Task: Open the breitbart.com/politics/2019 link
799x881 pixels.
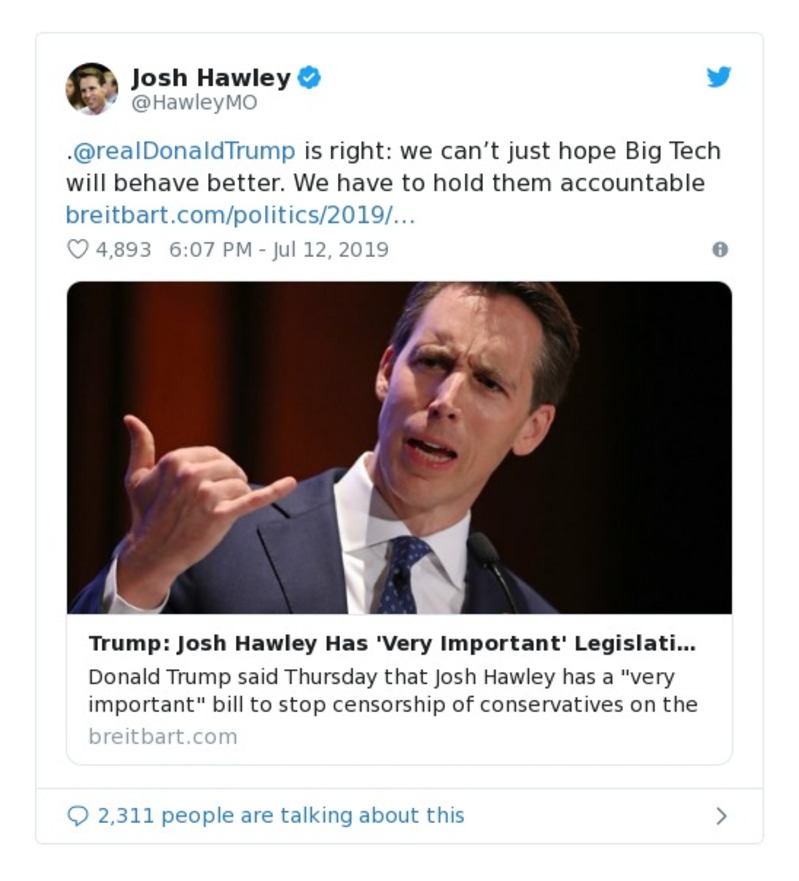Action: click(x=240, y=215)
